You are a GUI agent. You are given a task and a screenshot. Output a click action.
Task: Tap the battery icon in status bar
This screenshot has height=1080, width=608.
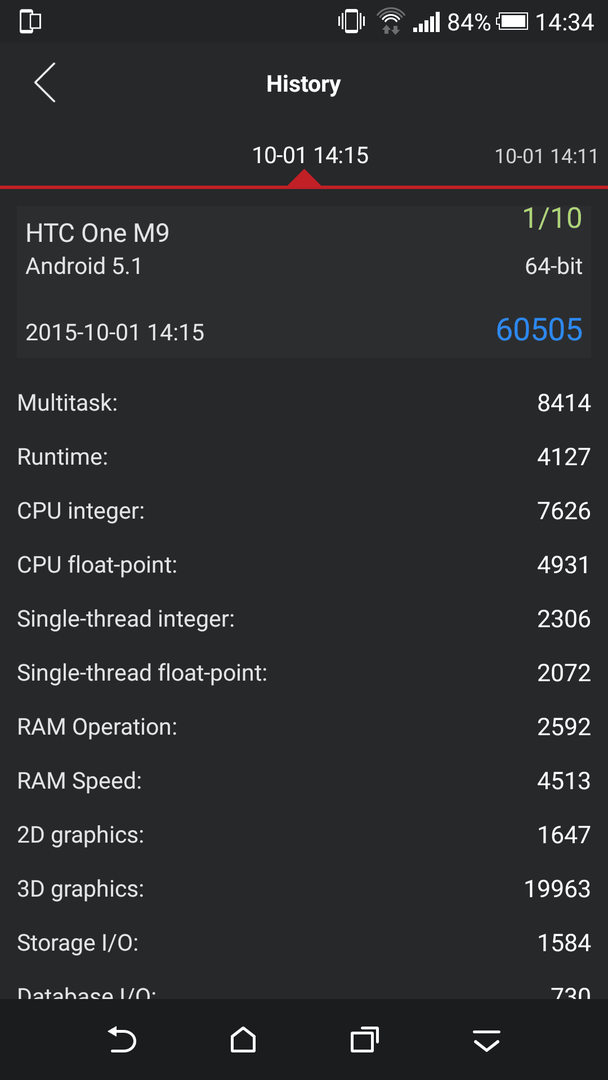tap(512, 21)
